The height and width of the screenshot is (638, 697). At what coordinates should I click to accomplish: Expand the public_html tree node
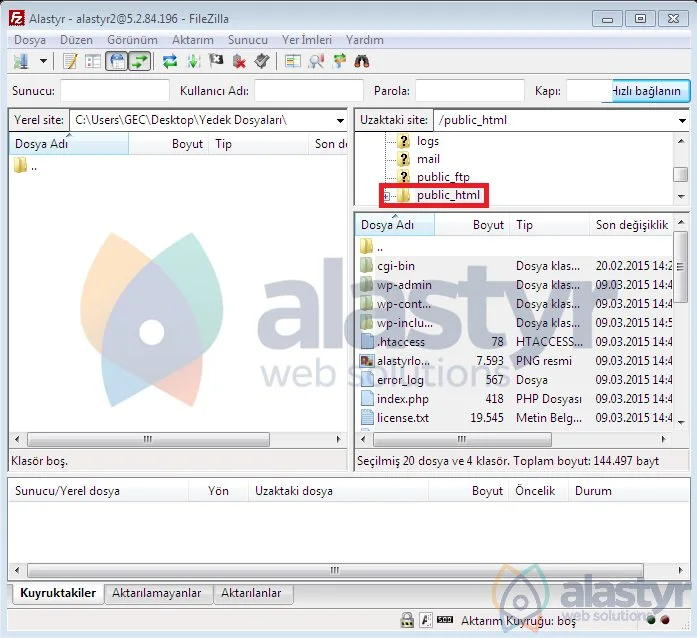click(387, 196)
